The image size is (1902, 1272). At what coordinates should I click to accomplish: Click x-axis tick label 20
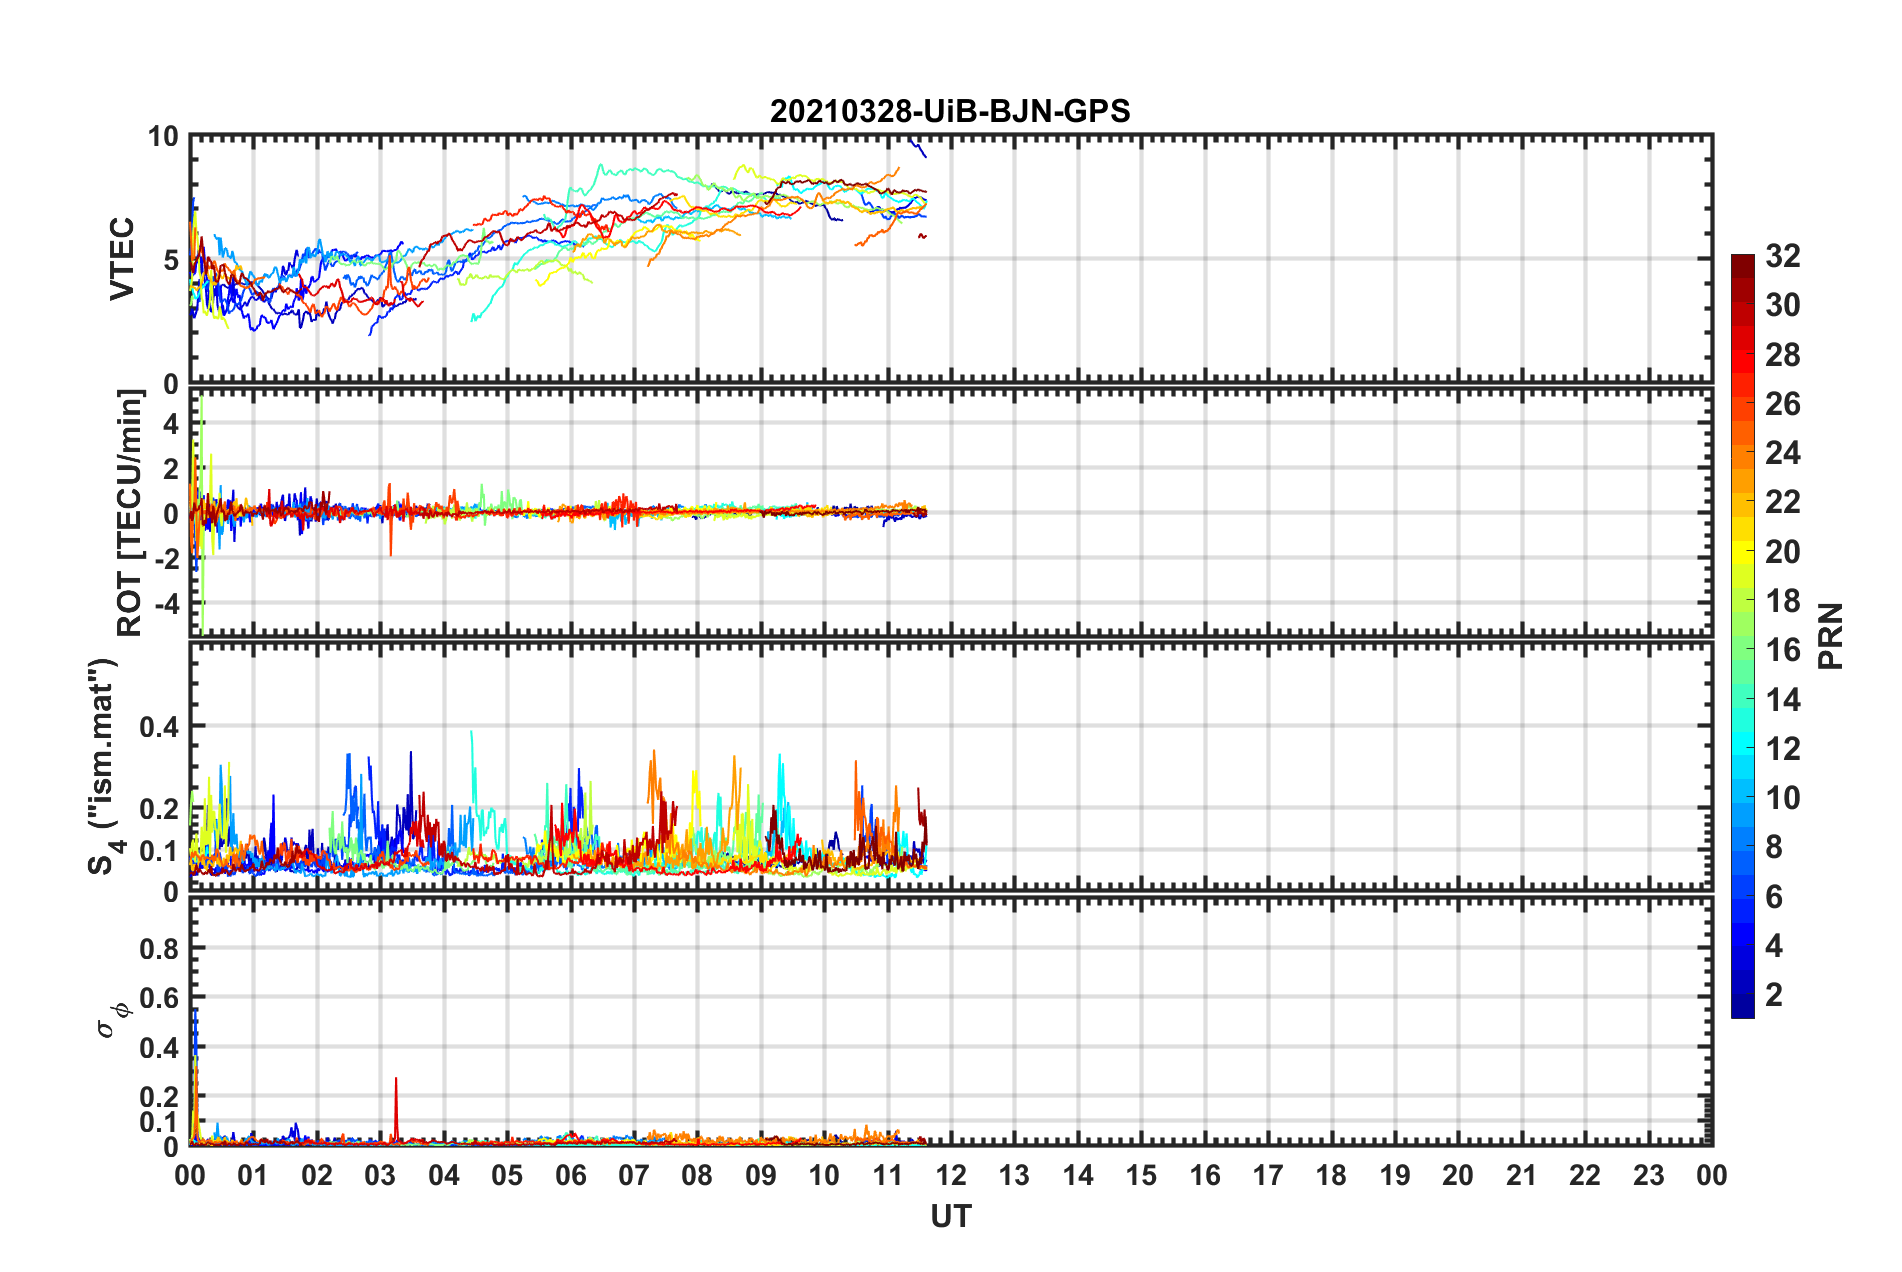click(1458, 1175)
